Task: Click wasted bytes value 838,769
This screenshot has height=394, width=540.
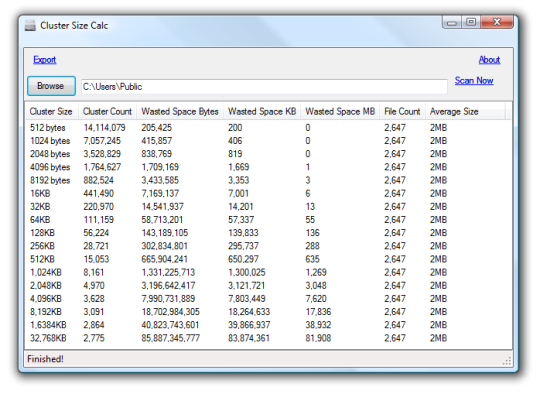Action: 156,154
